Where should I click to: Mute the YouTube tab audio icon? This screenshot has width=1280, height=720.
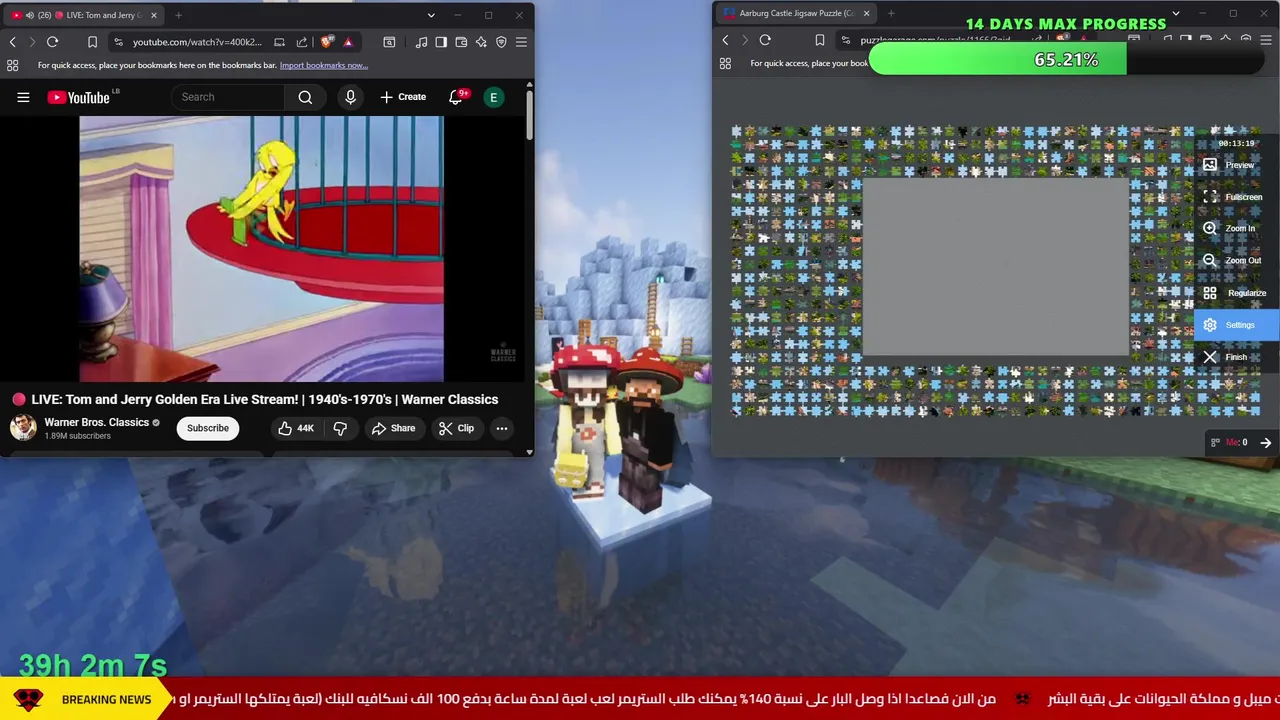click(x=30, y=15)
